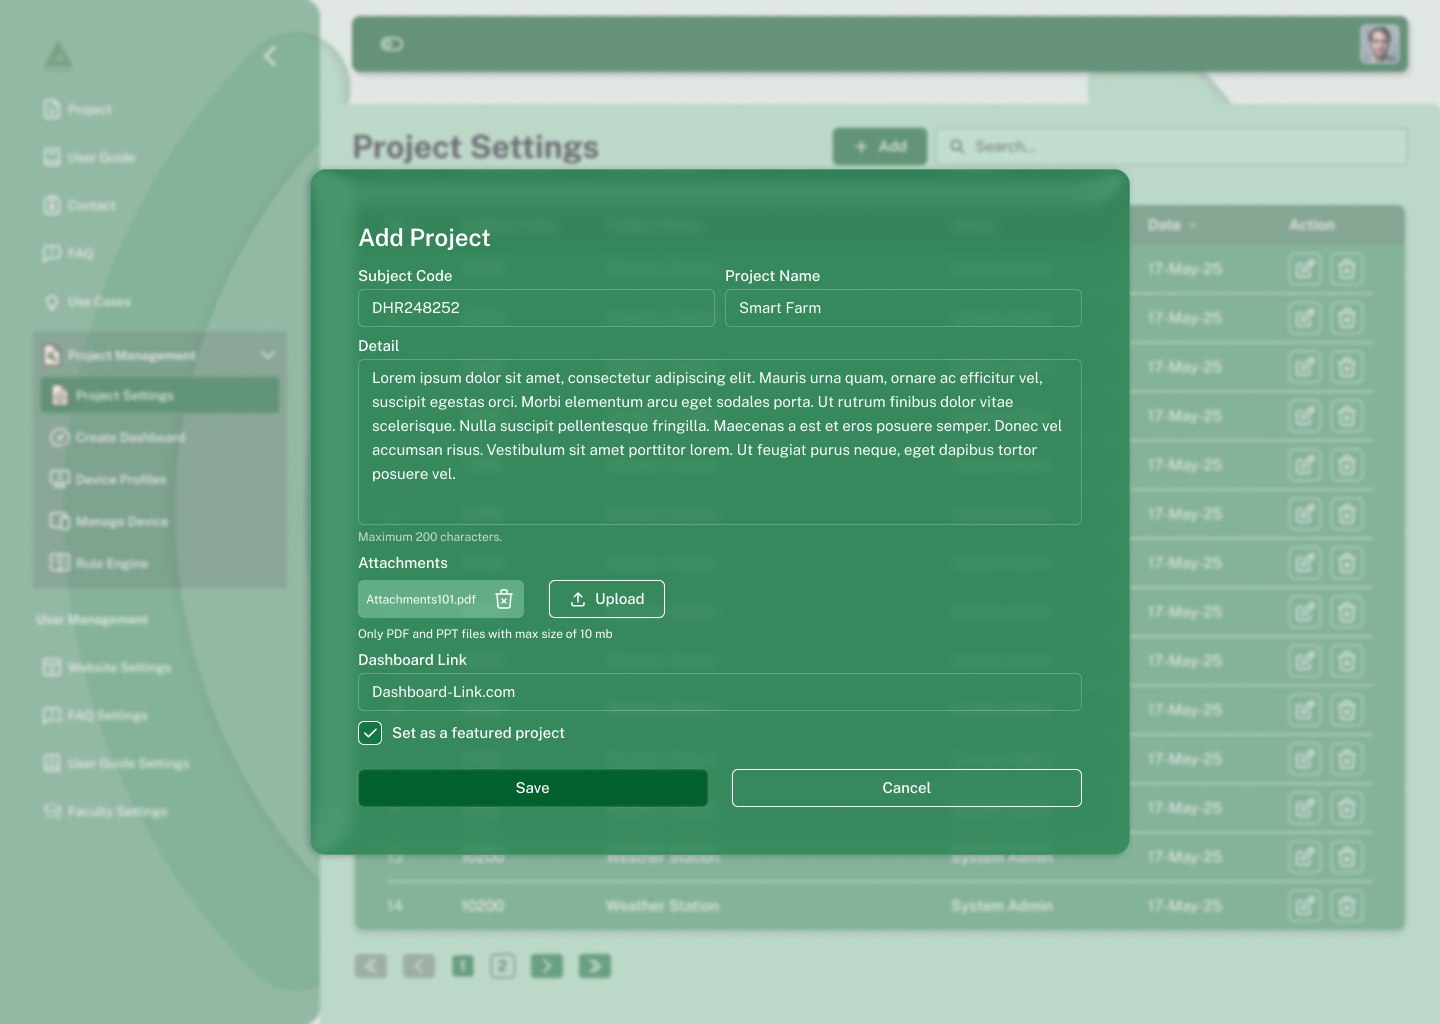Go to FAQ Settings
This screenshot has width=1440, height=1024.
(95, 715)
